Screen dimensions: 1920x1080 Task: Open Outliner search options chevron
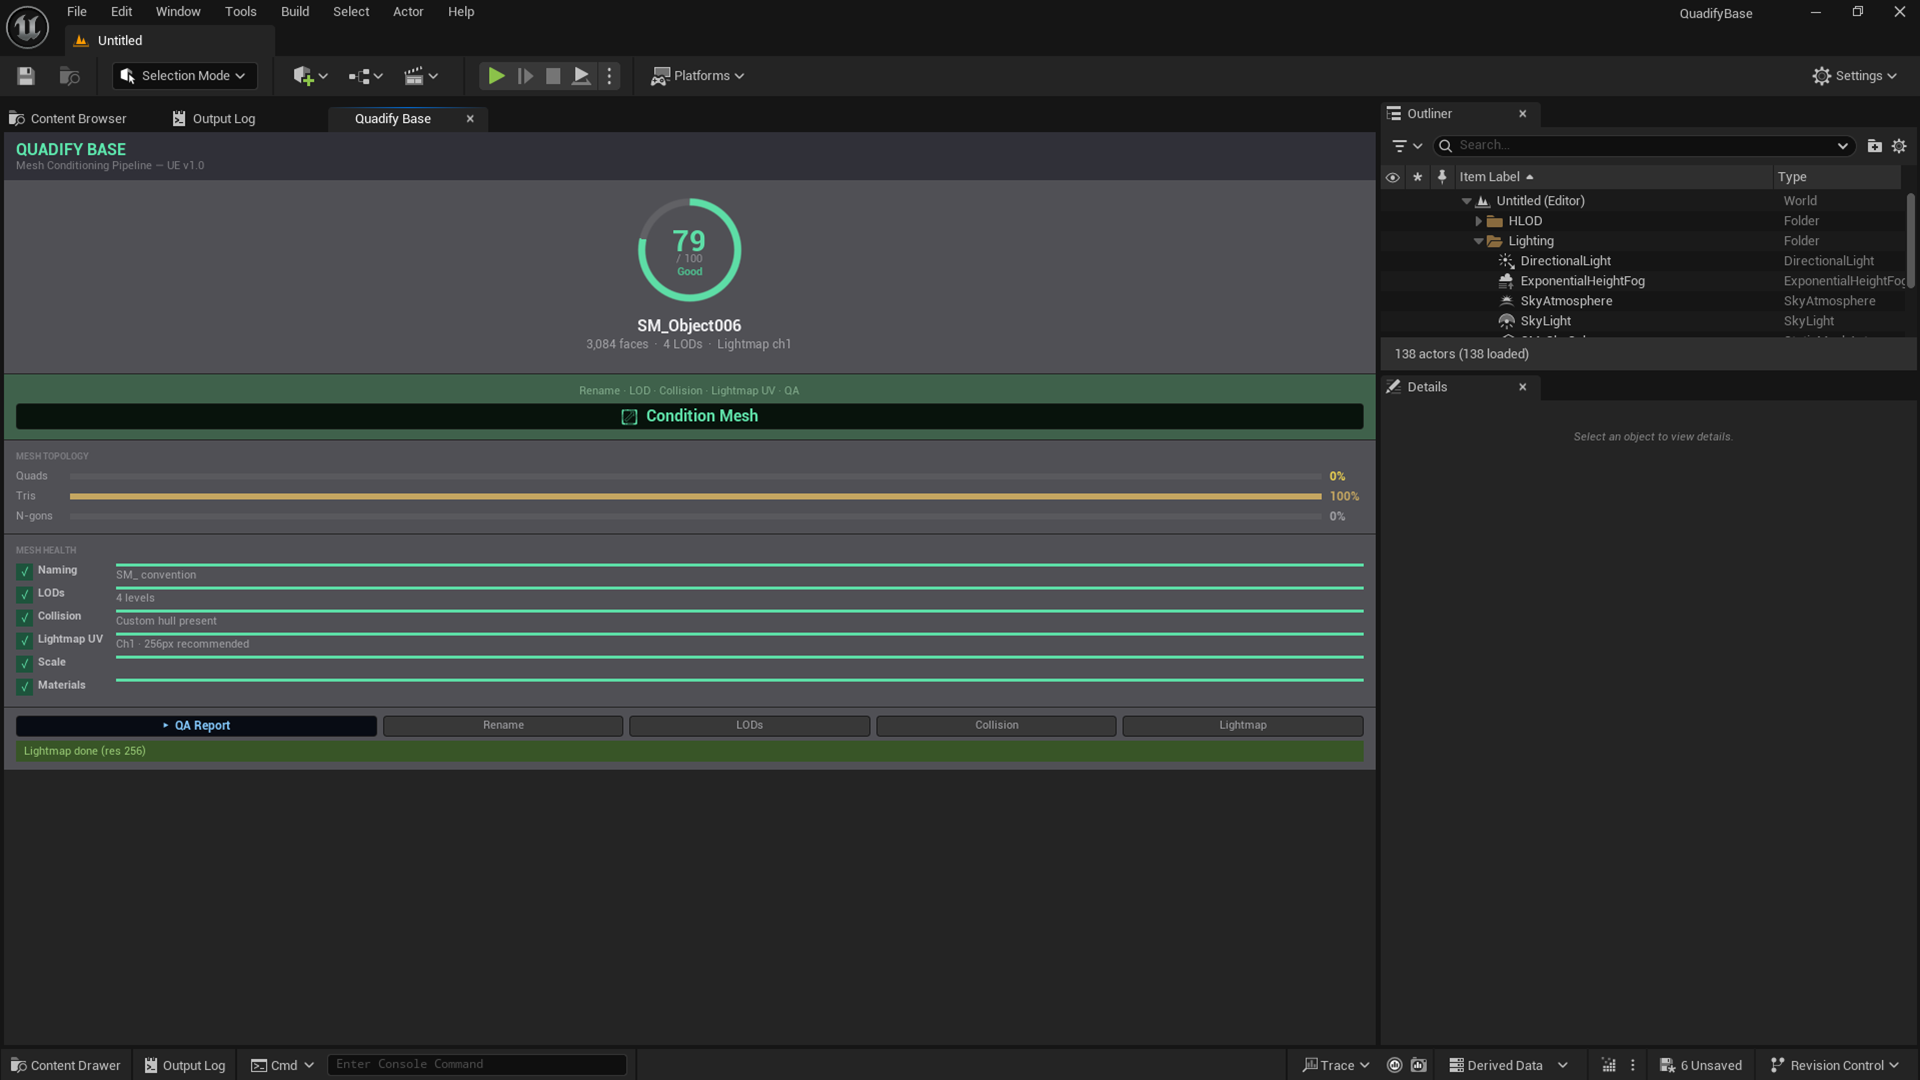click(x=1842, y=146)
